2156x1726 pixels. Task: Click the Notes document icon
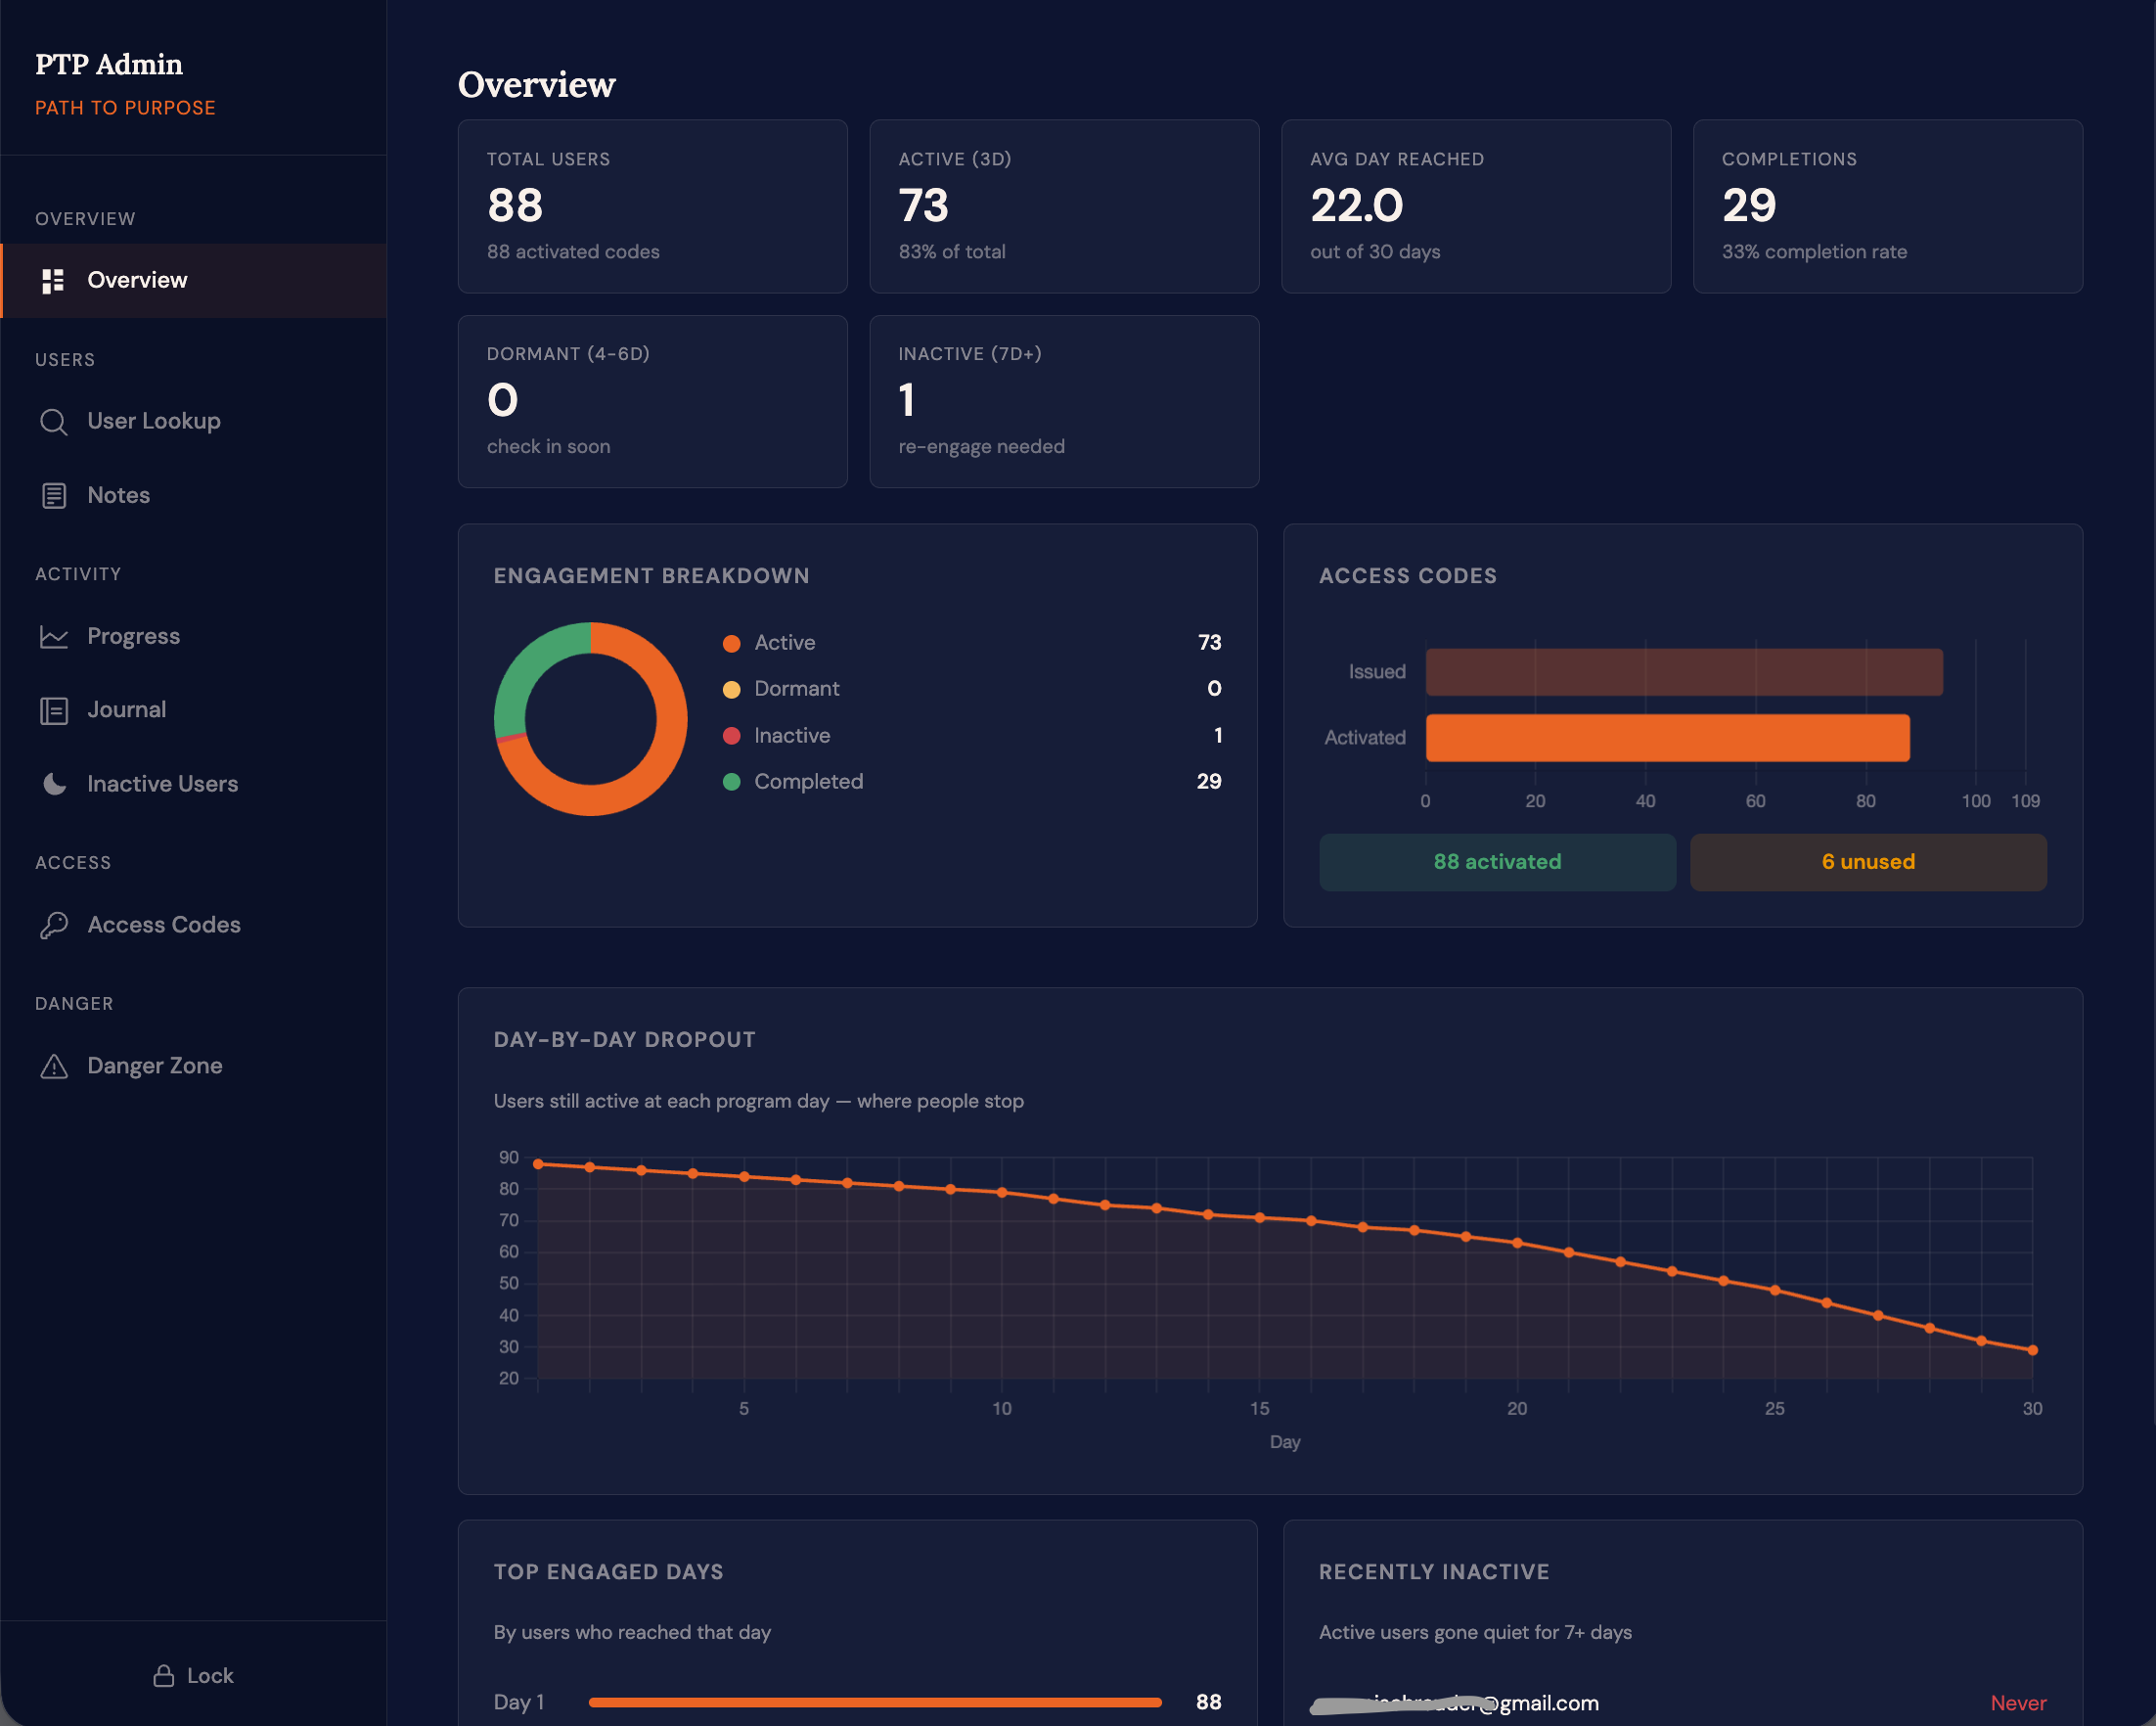[x=53, y=496]
